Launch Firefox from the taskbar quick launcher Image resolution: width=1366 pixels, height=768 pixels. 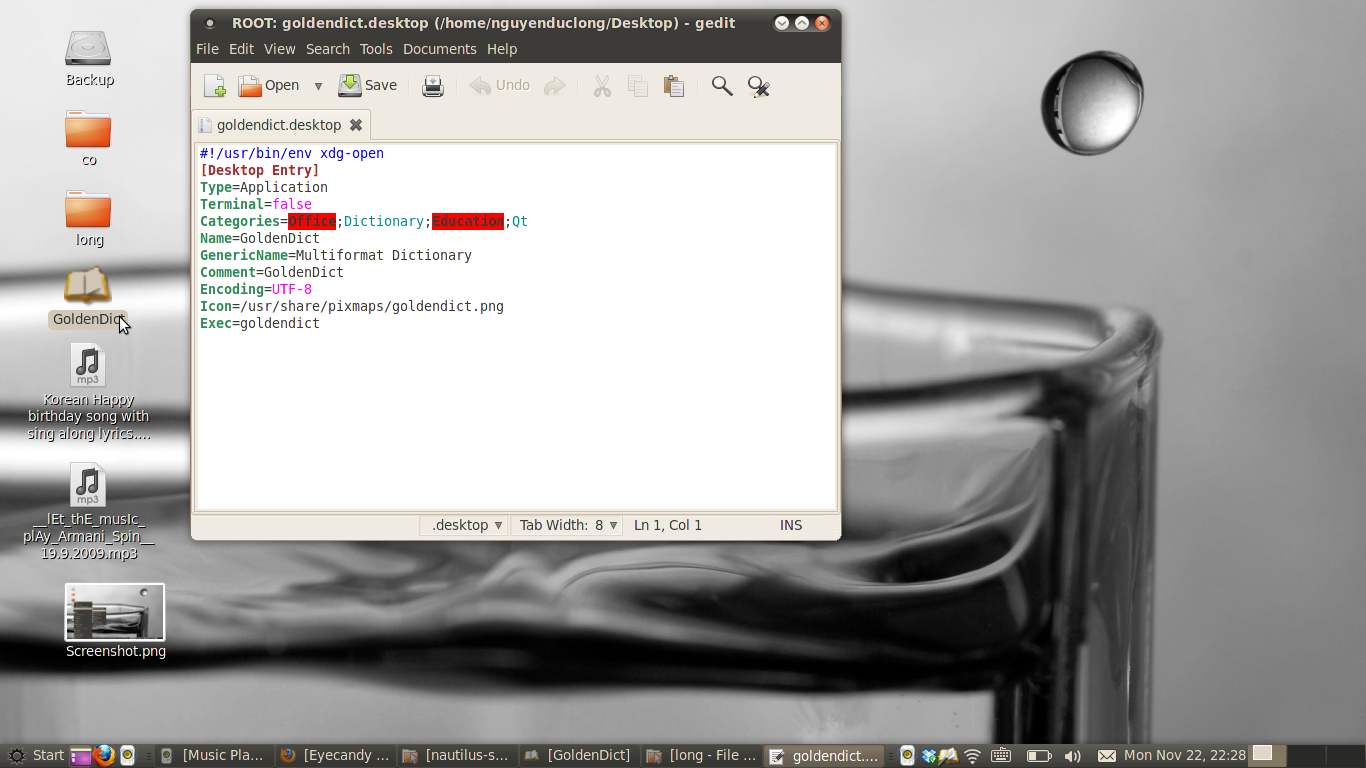pos(105,755)
